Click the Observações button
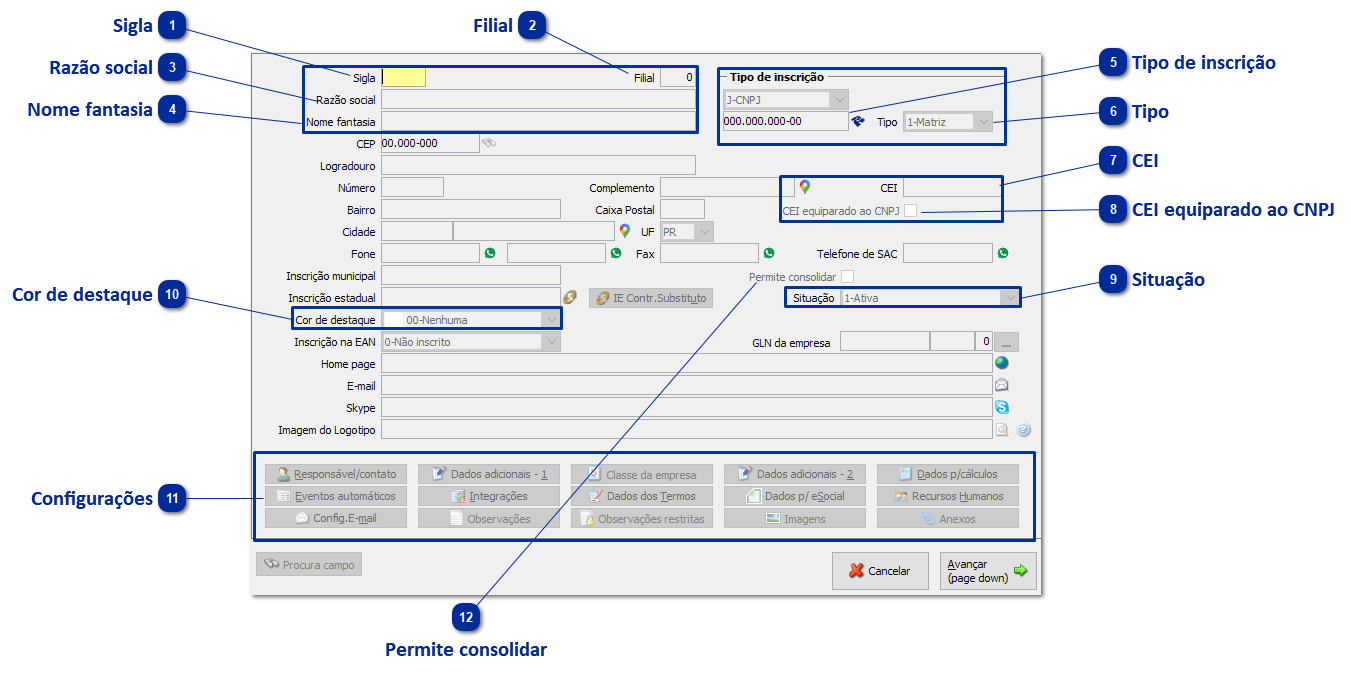Image resolution: width=1351 pixels, height=678 pixels. tap(489, 518)
